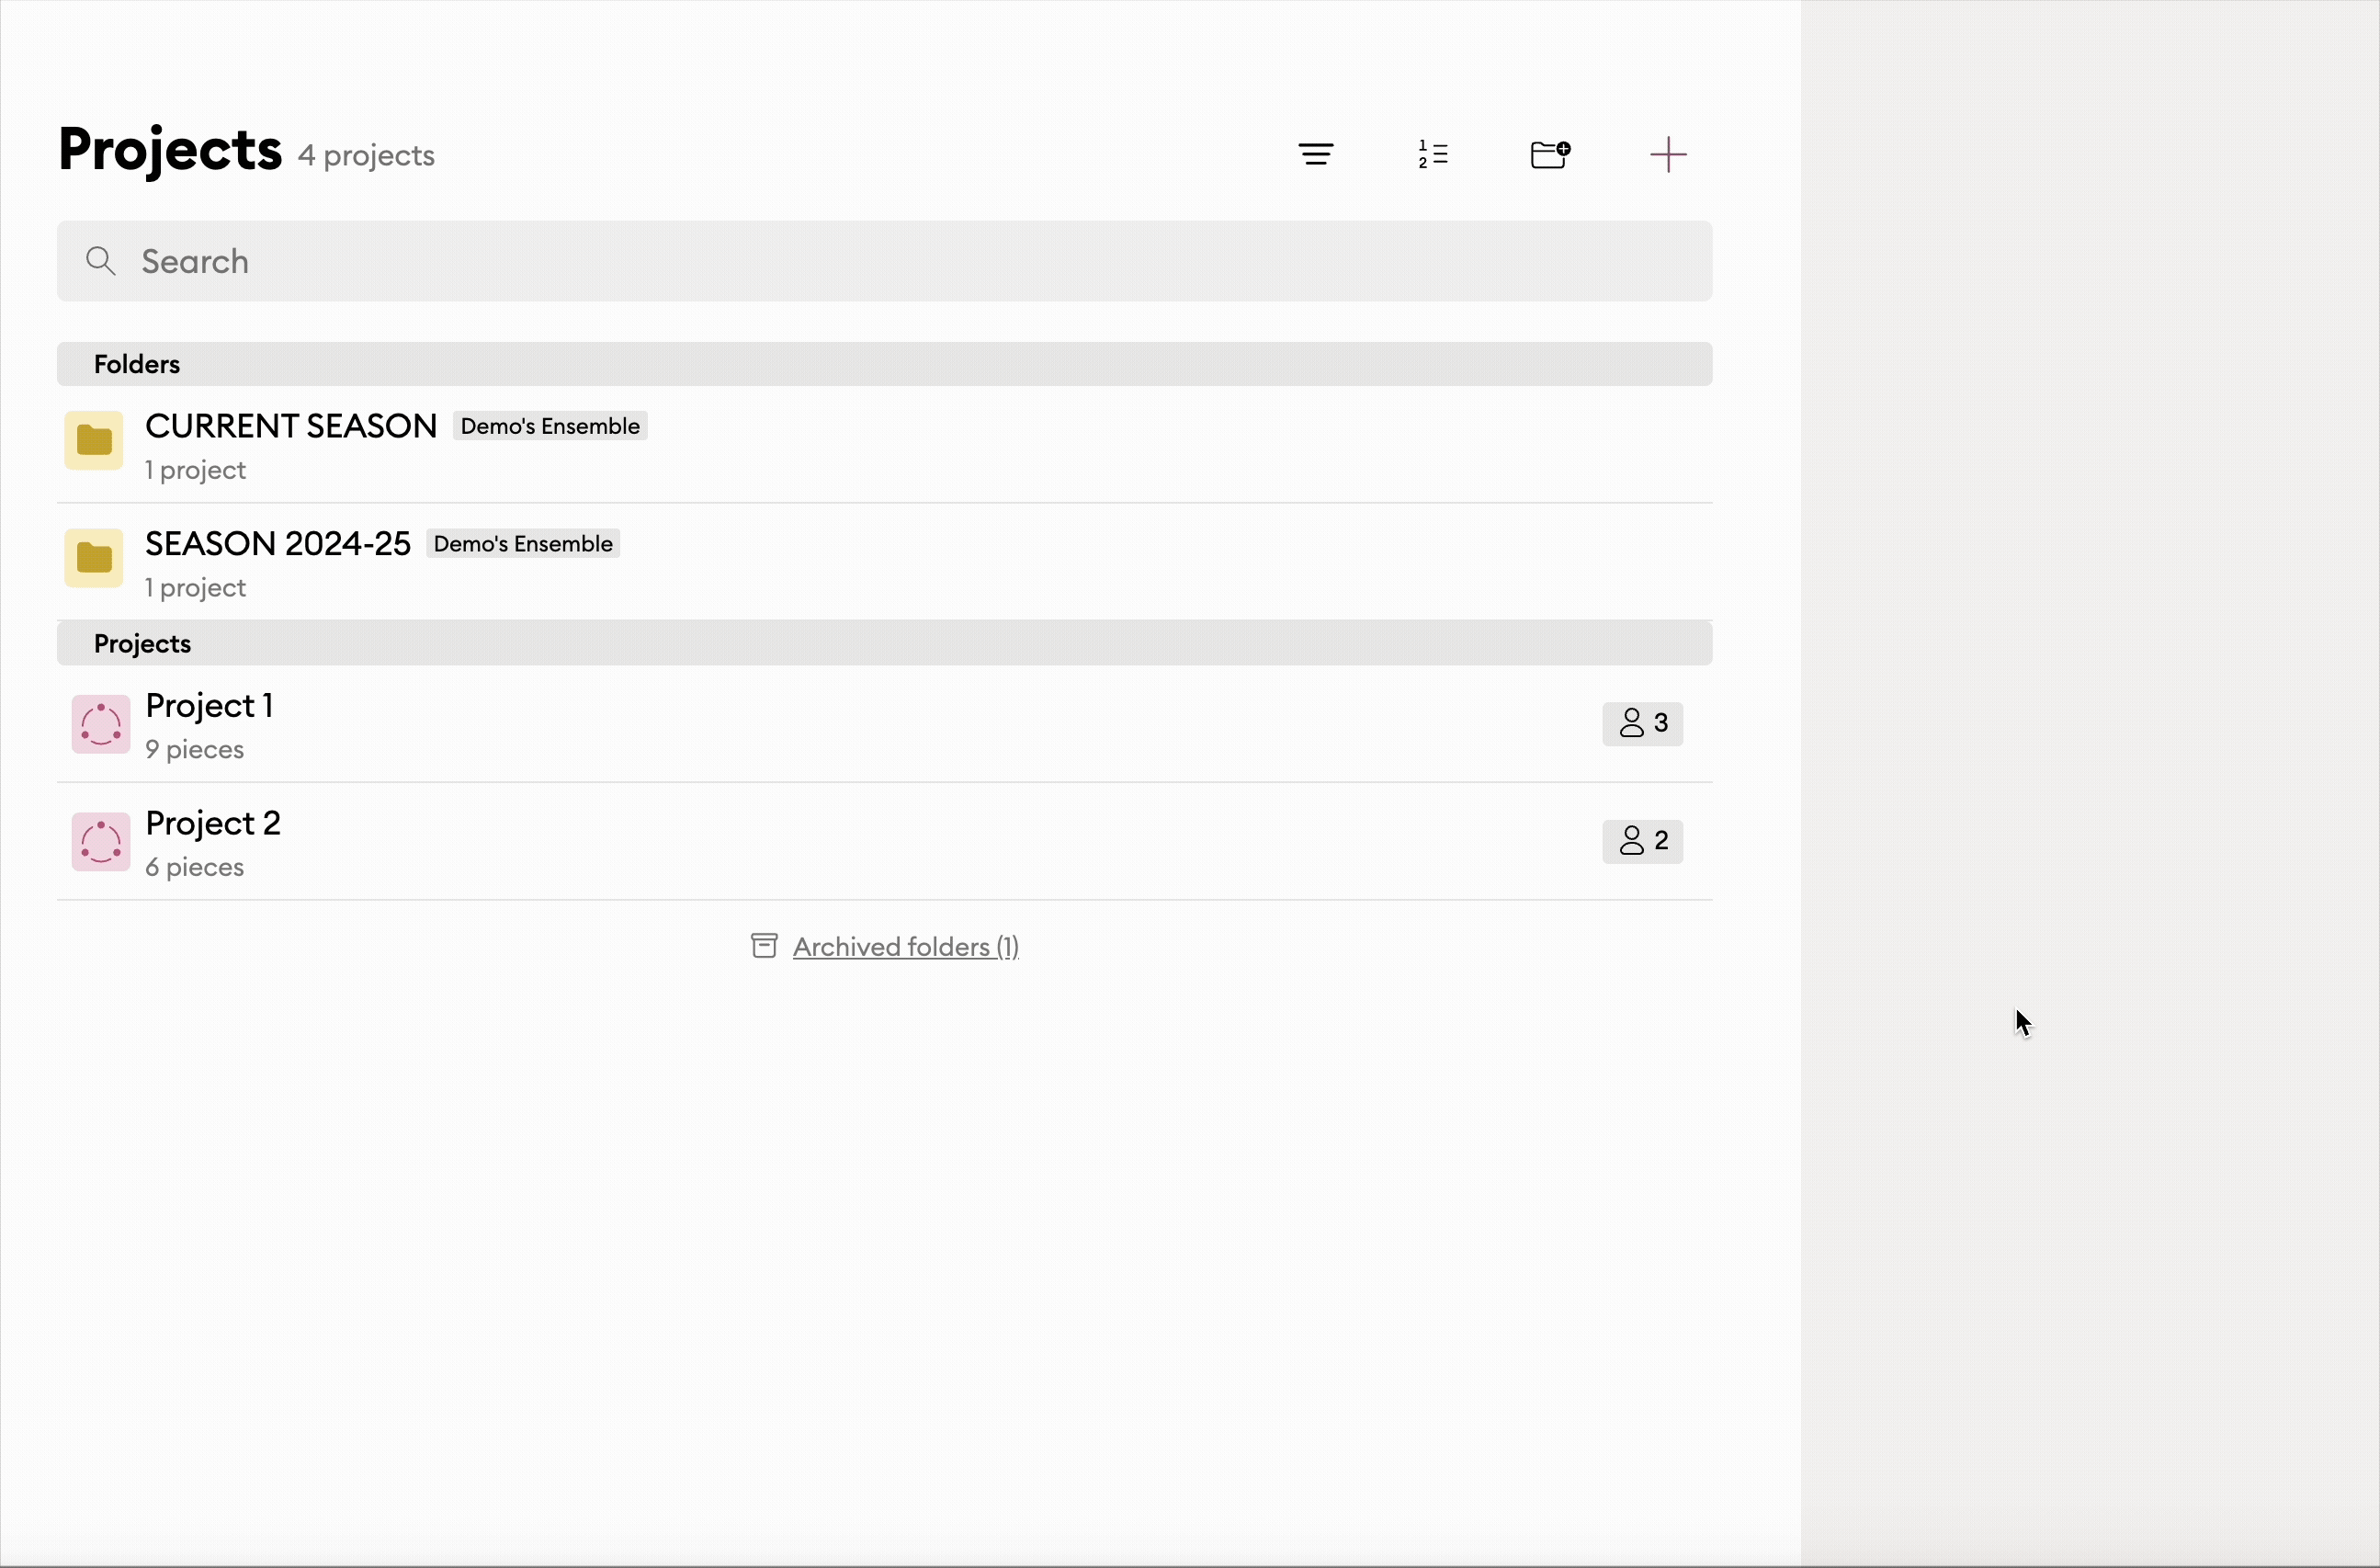Click the Project 1 pink circle icon
The width and height of the screenshot is (2380, 1568).
coord(101,725)
